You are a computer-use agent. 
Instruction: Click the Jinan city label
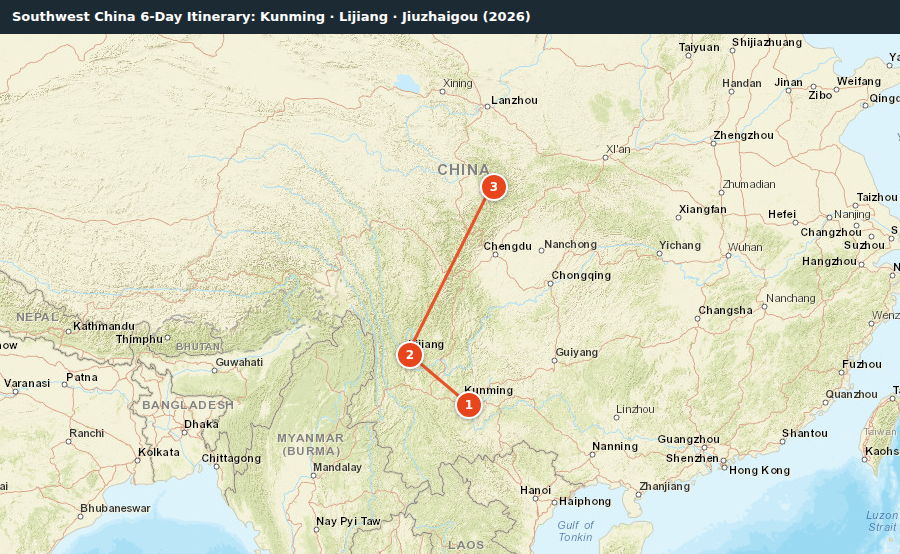[x=789, y=83]
